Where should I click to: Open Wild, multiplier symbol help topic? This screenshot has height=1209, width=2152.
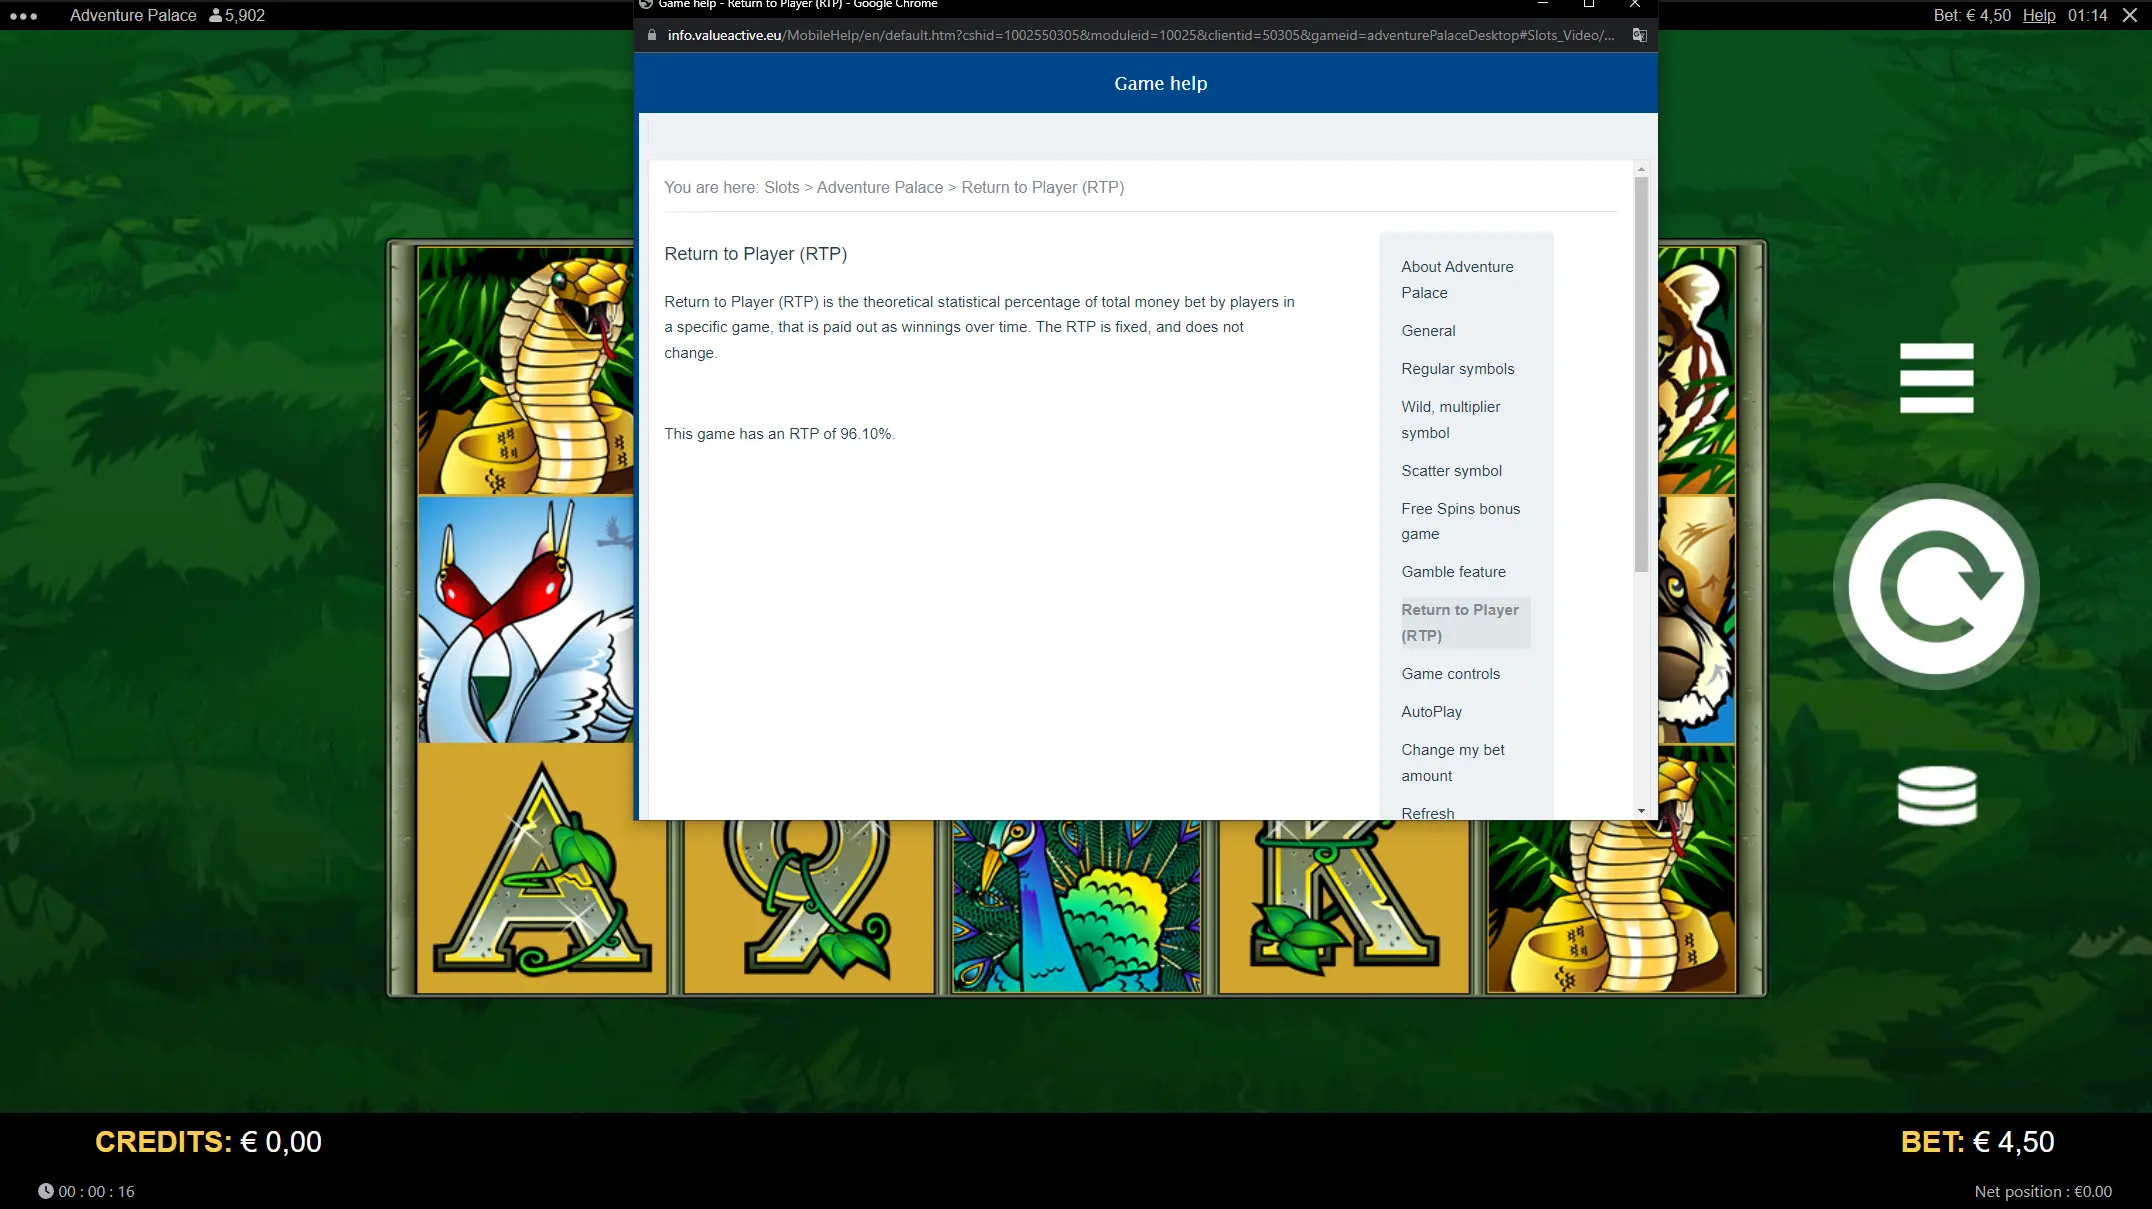point(1450,420)
